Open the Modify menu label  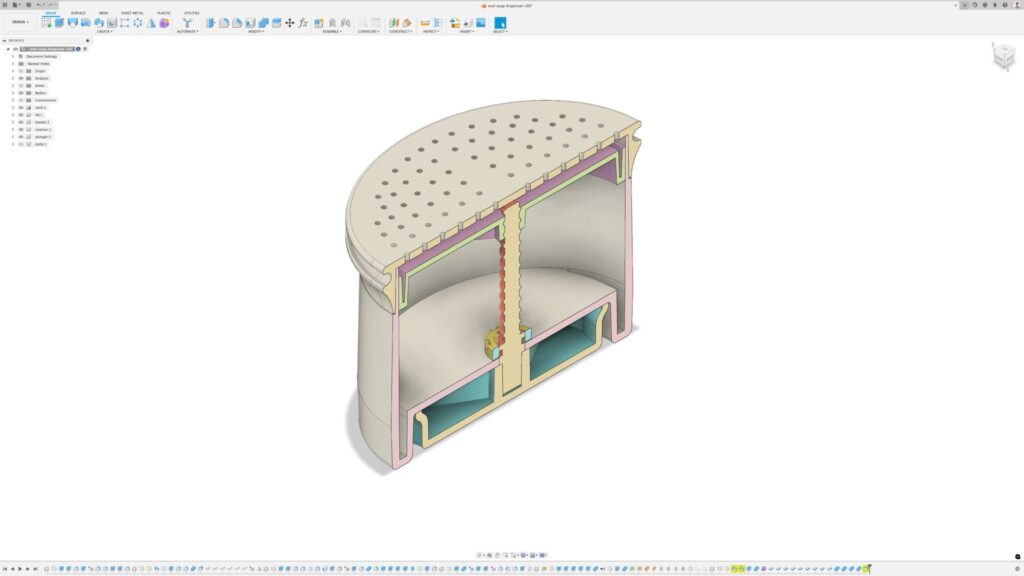pos(257,31)
